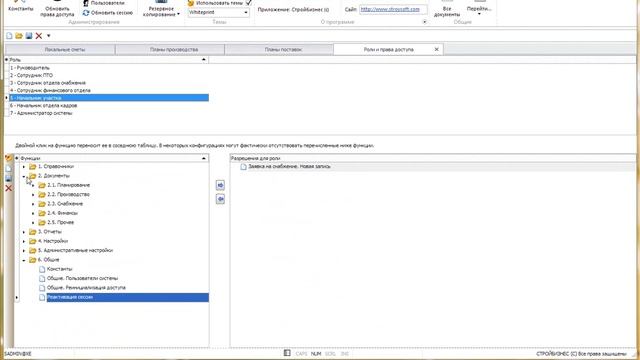The image size is (640, 360).
Task: Click the О программе group launcher icon
Action: coord(424,22)
